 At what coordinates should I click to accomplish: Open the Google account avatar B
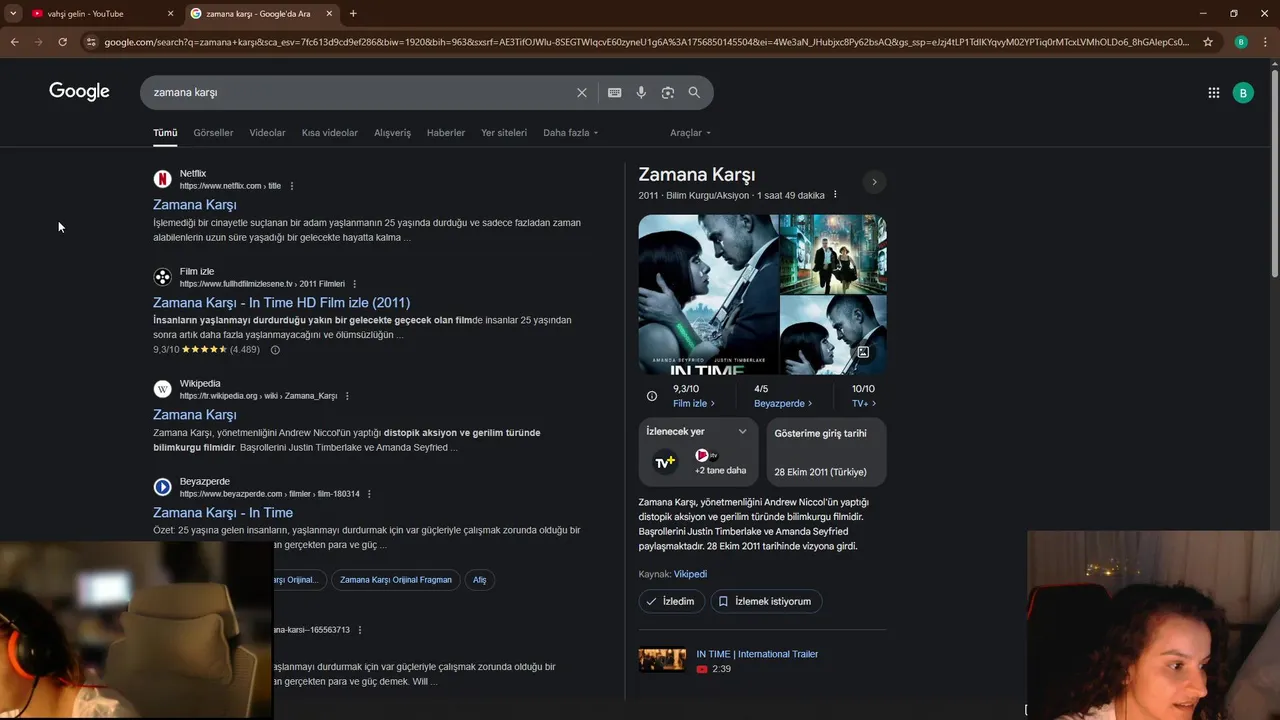tap(1243, 92)
